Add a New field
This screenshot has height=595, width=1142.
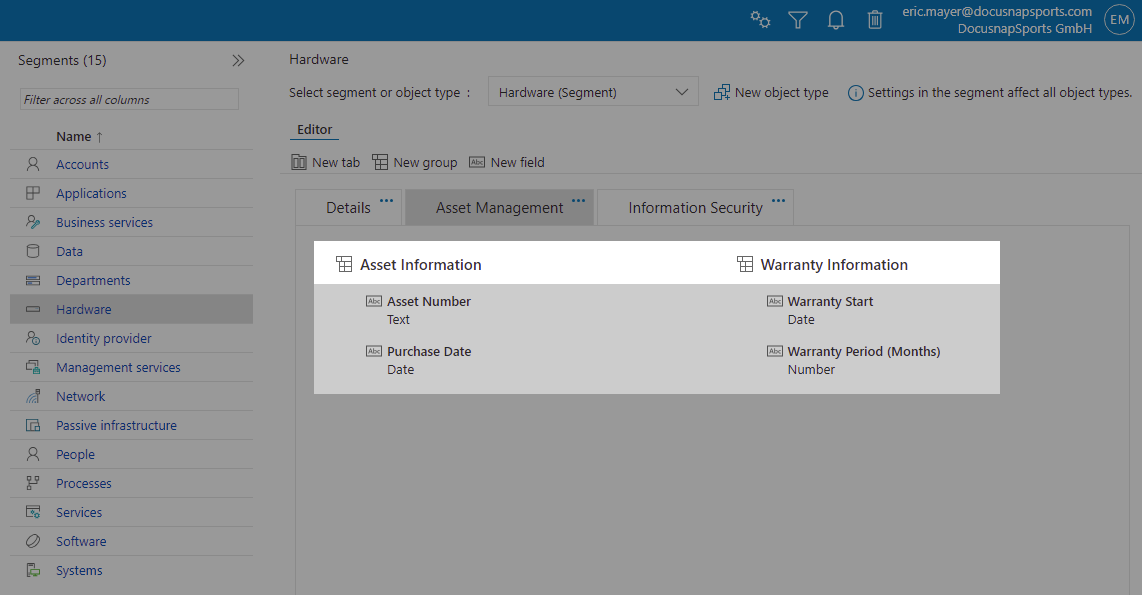[507, 162]
